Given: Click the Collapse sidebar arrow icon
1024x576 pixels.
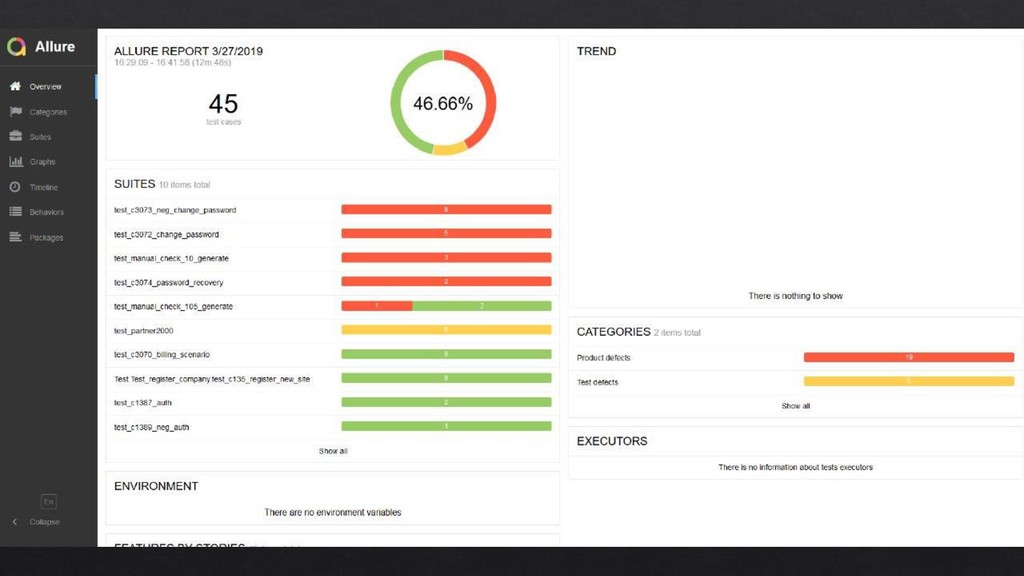Looking at the screenshot, I should [x=14, y=522].
